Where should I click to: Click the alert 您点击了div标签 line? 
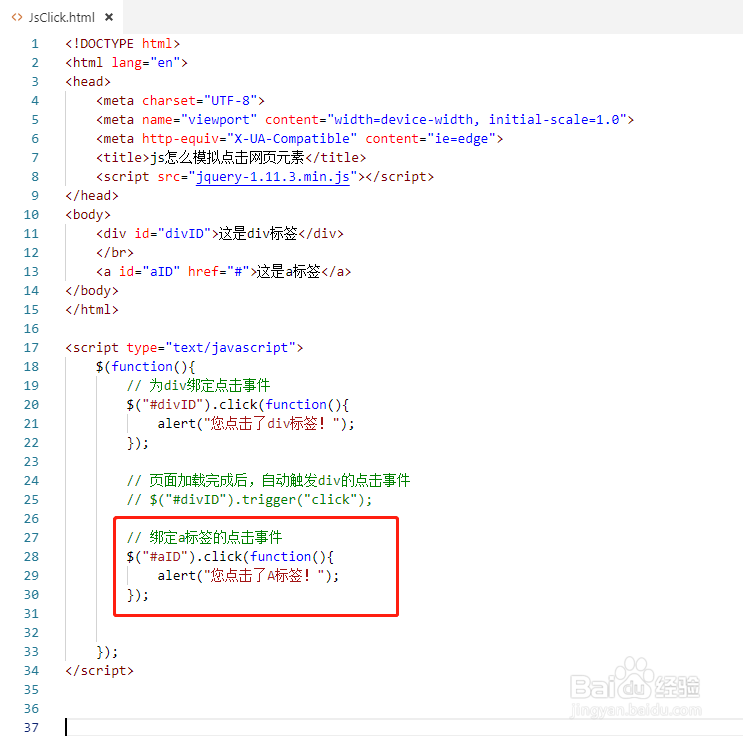[x=256, y=424]
